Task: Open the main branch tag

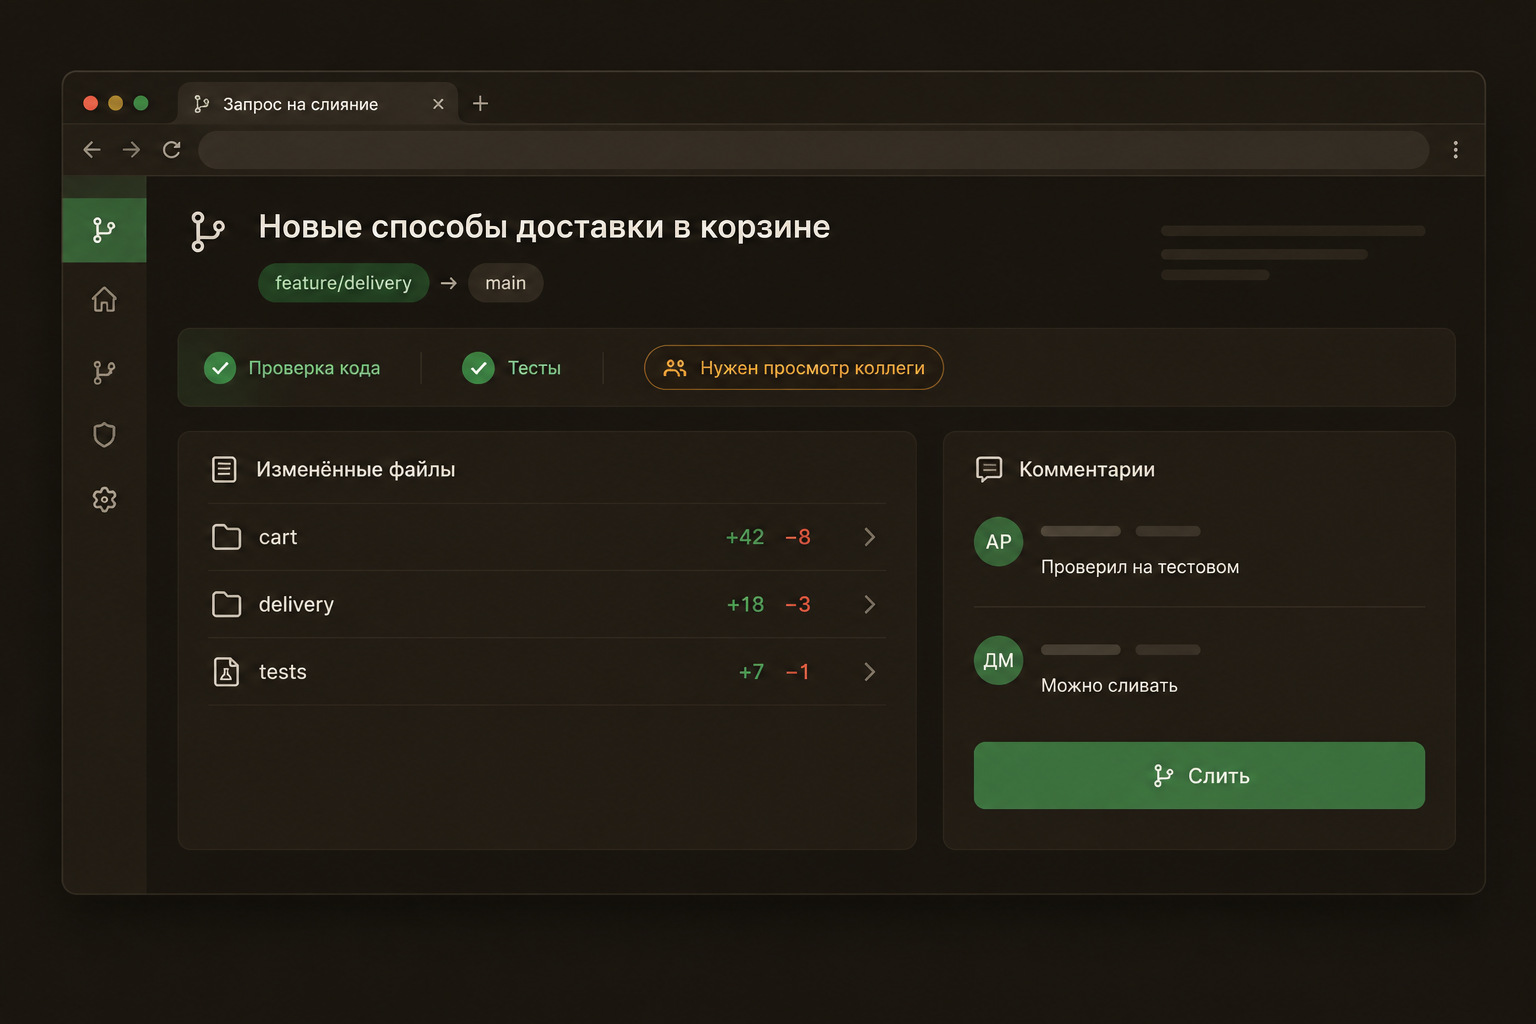Action: coord(506,283)
